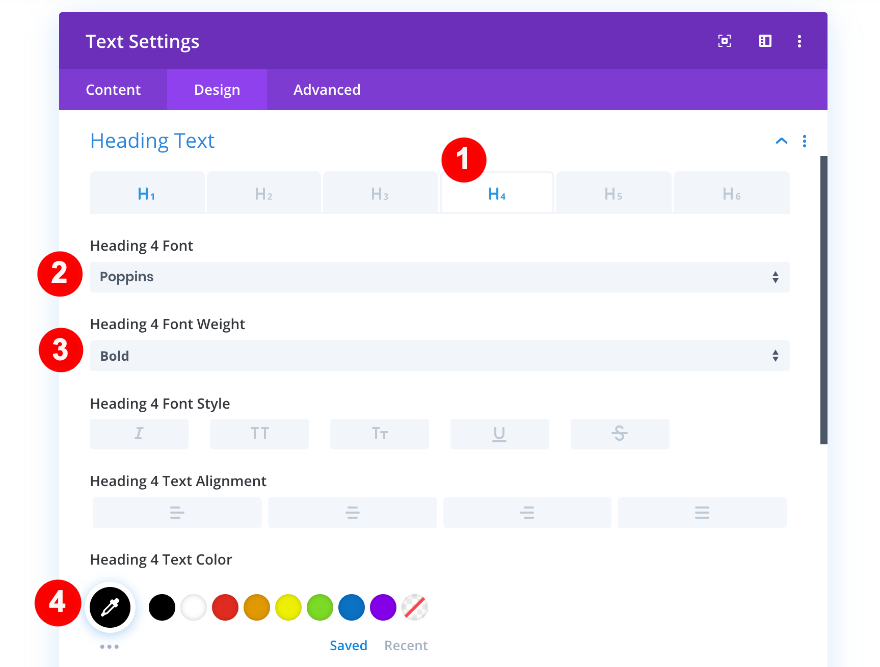Toggle underline font style
The height and width of the screenshot is (667, 880).
pyautogui.click(x=499, y=434)
